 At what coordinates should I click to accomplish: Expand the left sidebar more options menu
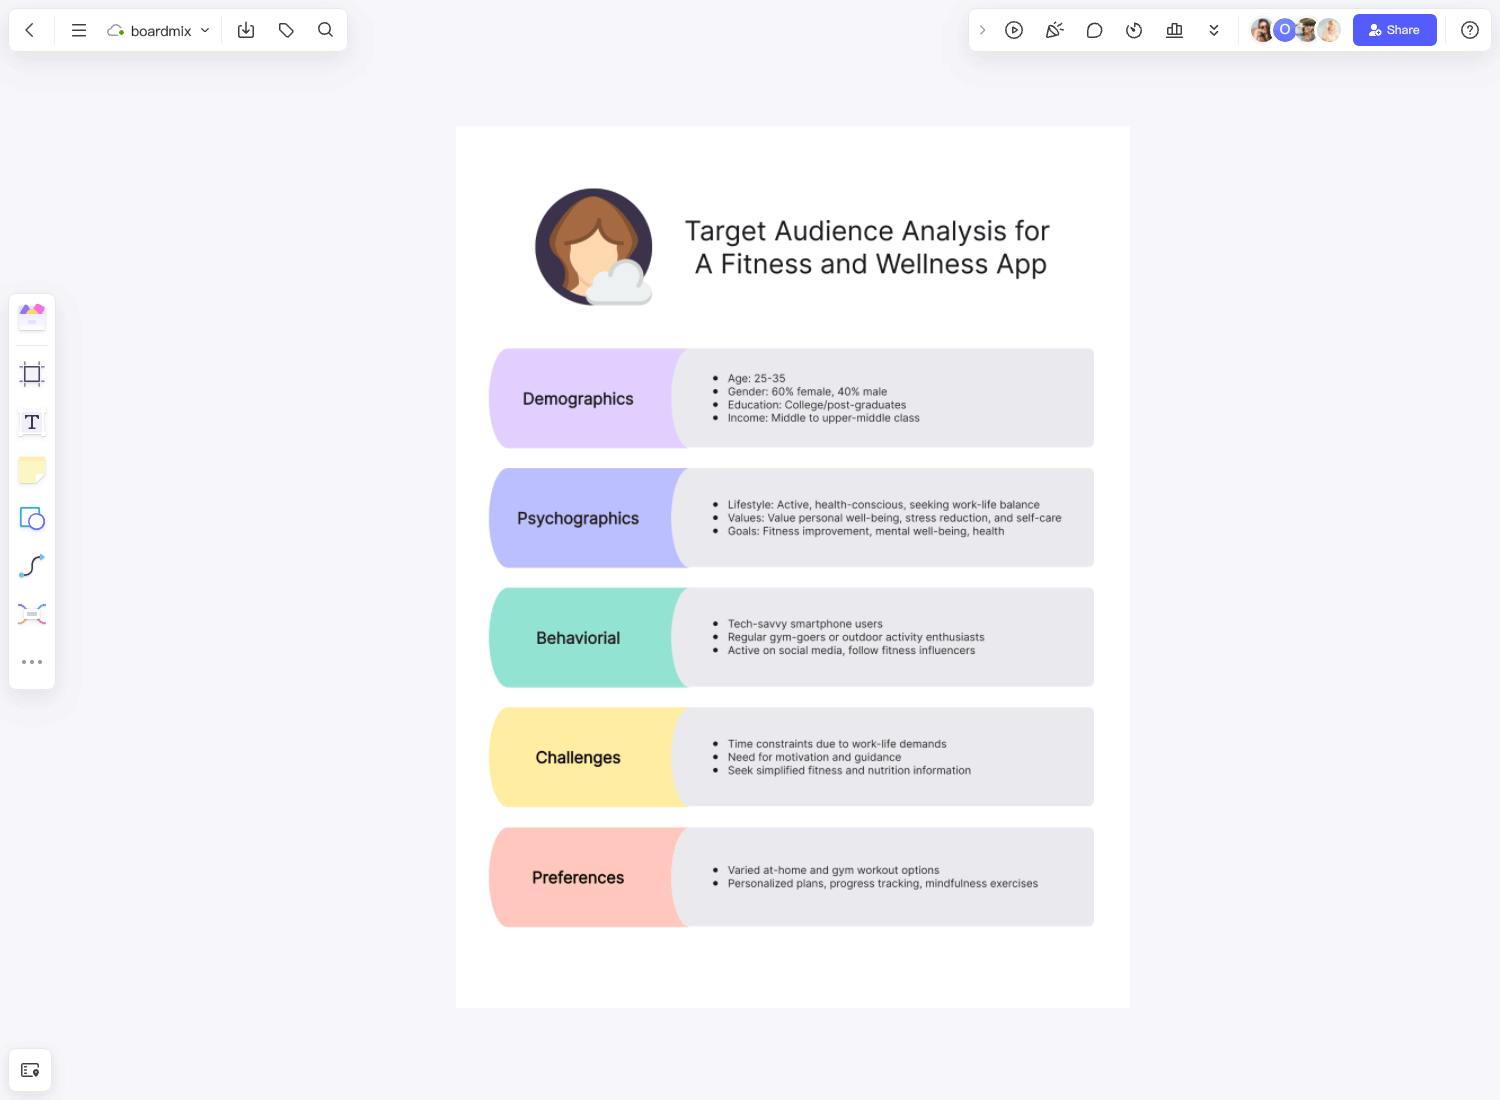pos(32,661)
